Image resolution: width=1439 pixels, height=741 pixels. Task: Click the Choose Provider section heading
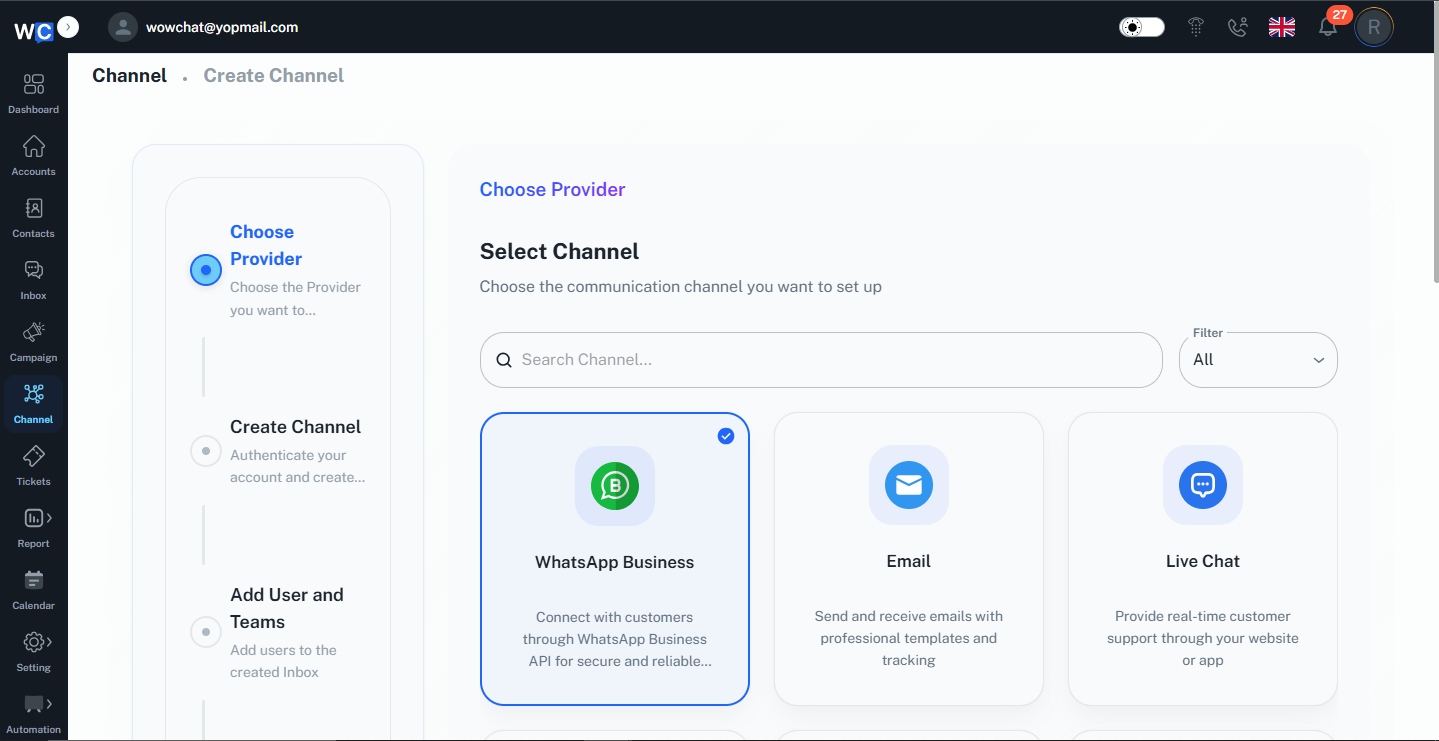tap(552, 190)
